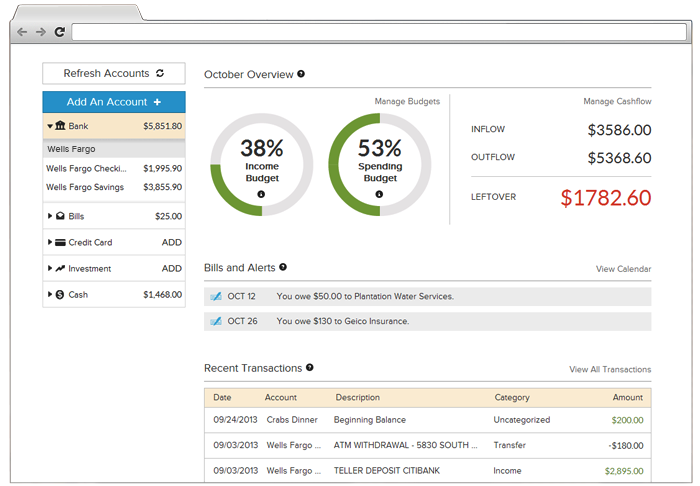The image size is (700, 486).
Task: Expand the Credit Card group
Action: pyautogui.click(x=50, y=242)
